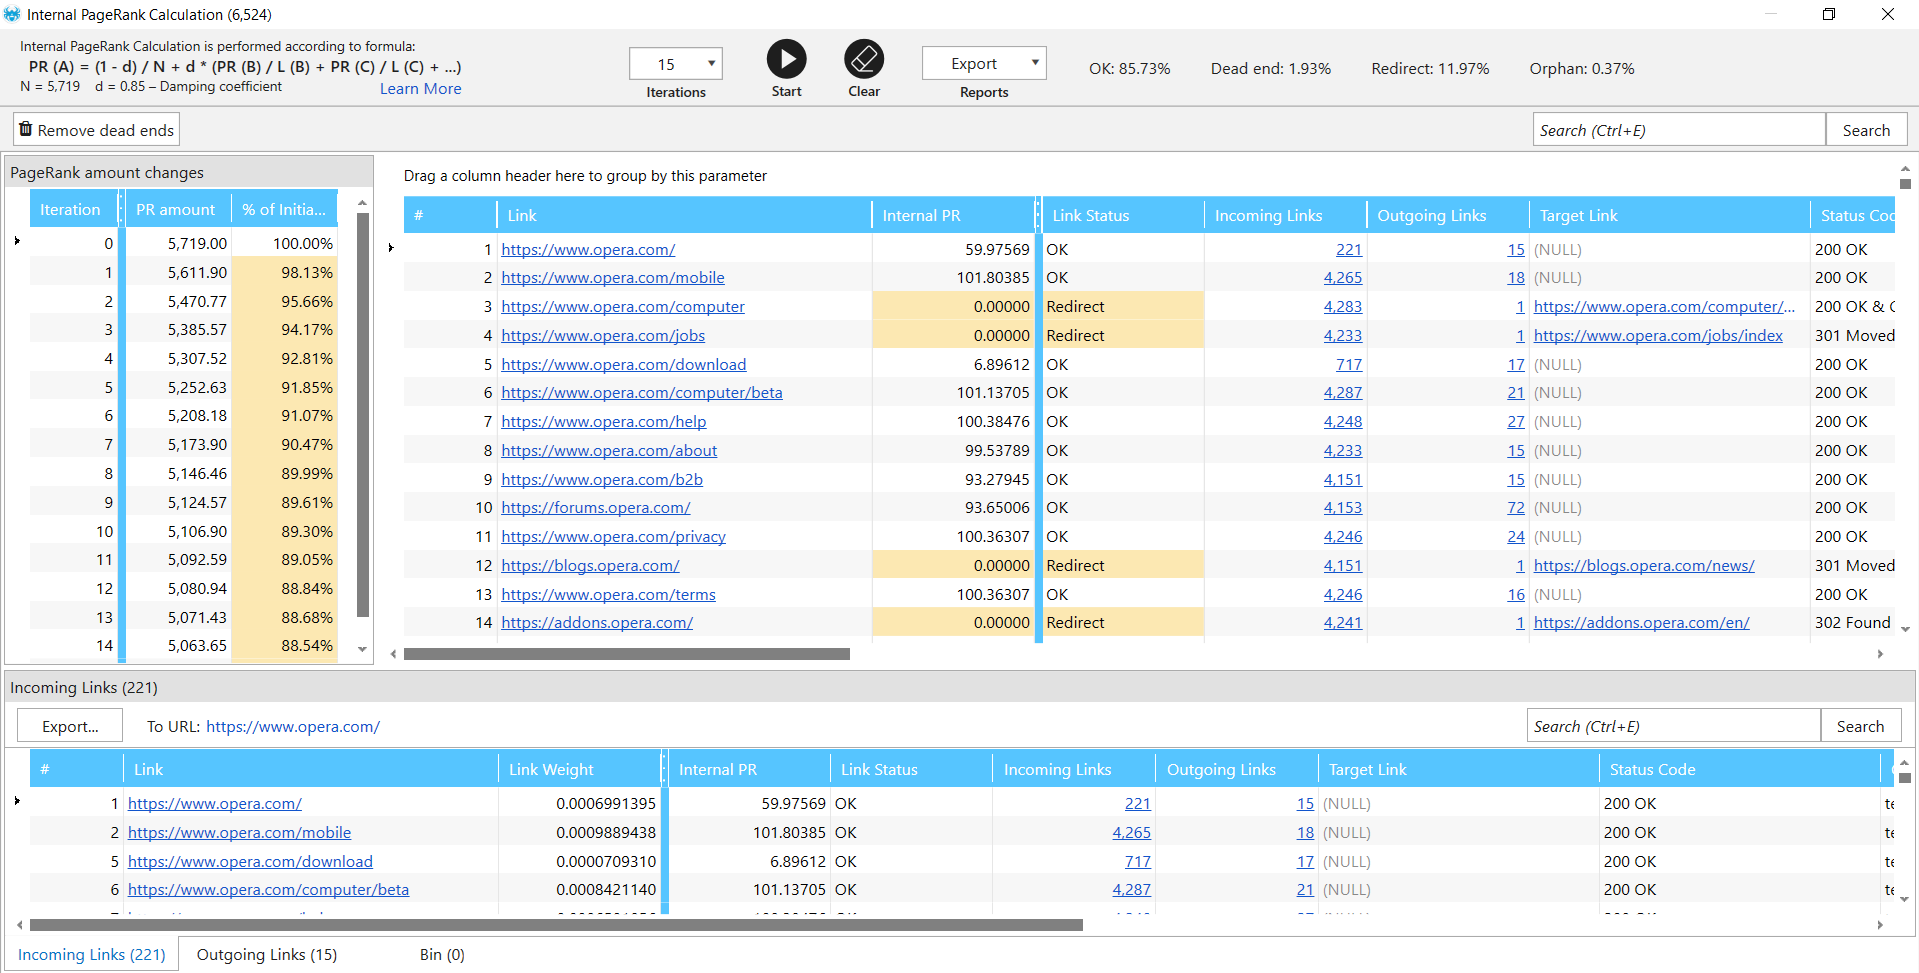Click scroll-left arrow of main table

pyautogui.click(x=393, y=654)
